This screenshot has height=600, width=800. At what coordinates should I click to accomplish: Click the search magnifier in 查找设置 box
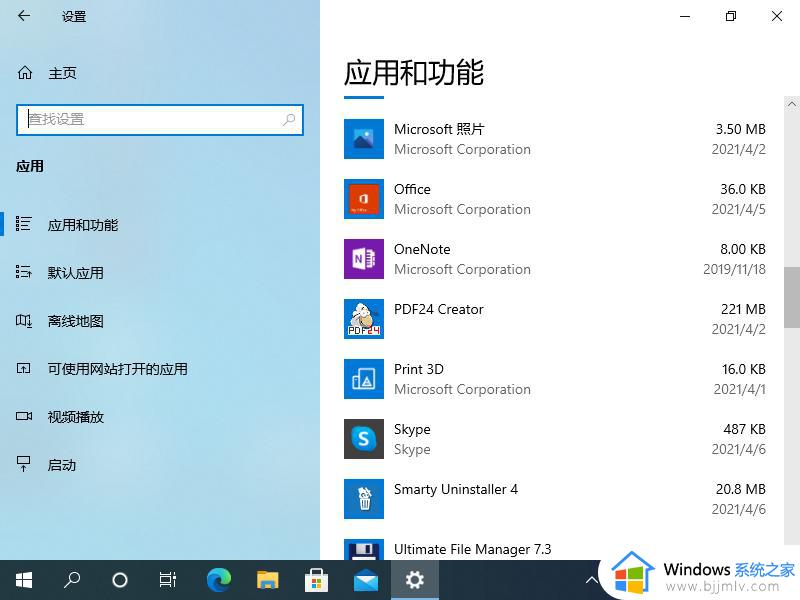289,120
